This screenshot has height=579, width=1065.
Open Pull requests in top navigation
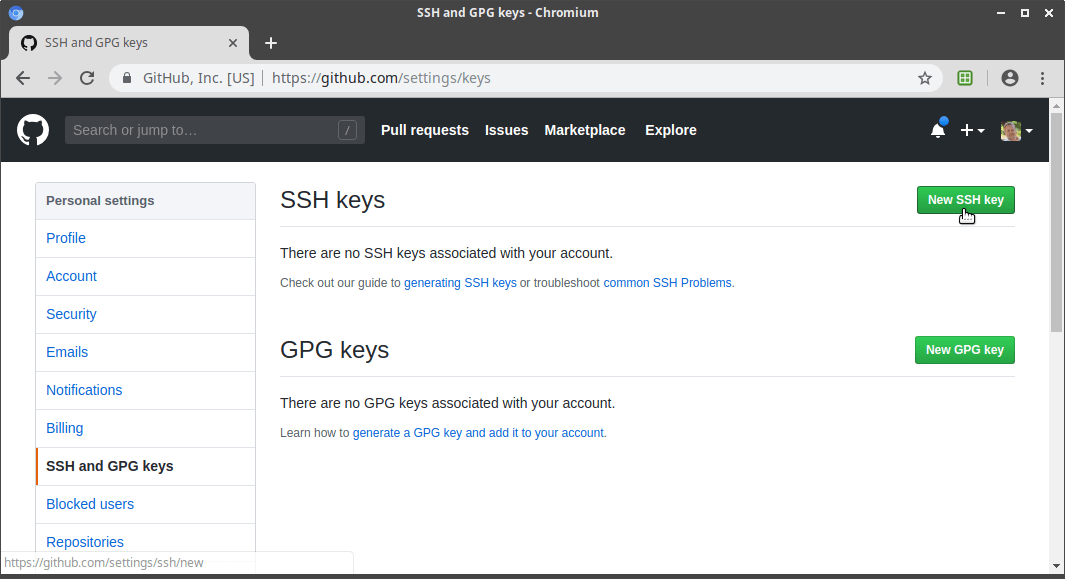[x=425, y=130]
